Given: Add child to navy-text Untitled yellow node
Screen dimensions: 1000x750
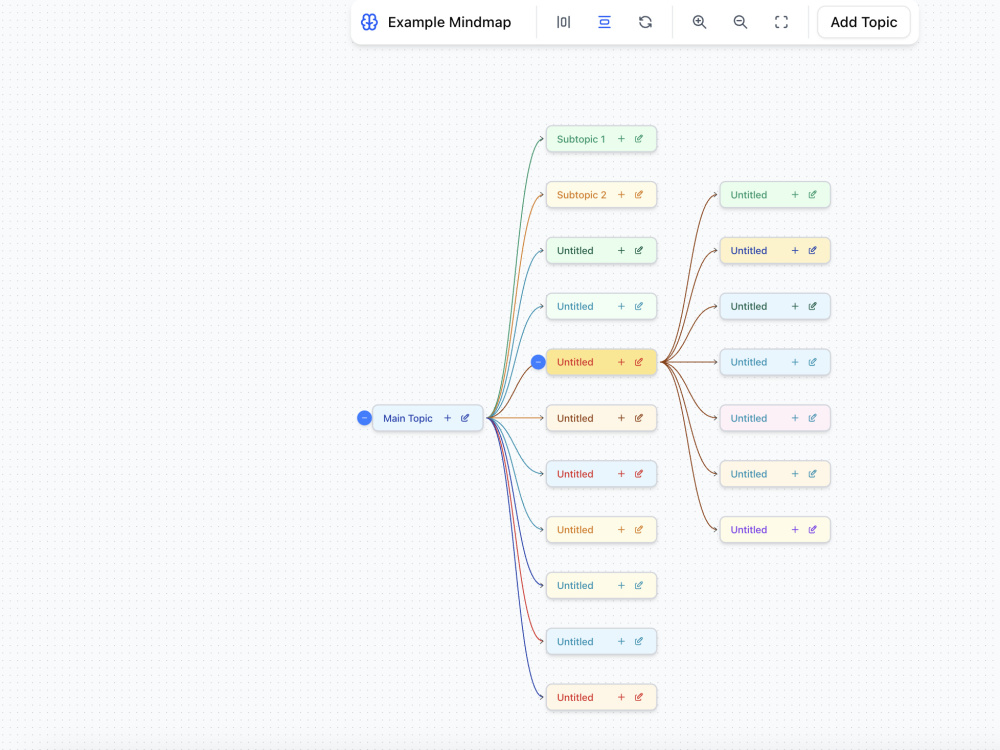Looking at the screenshot, I should tap(795, 251).
